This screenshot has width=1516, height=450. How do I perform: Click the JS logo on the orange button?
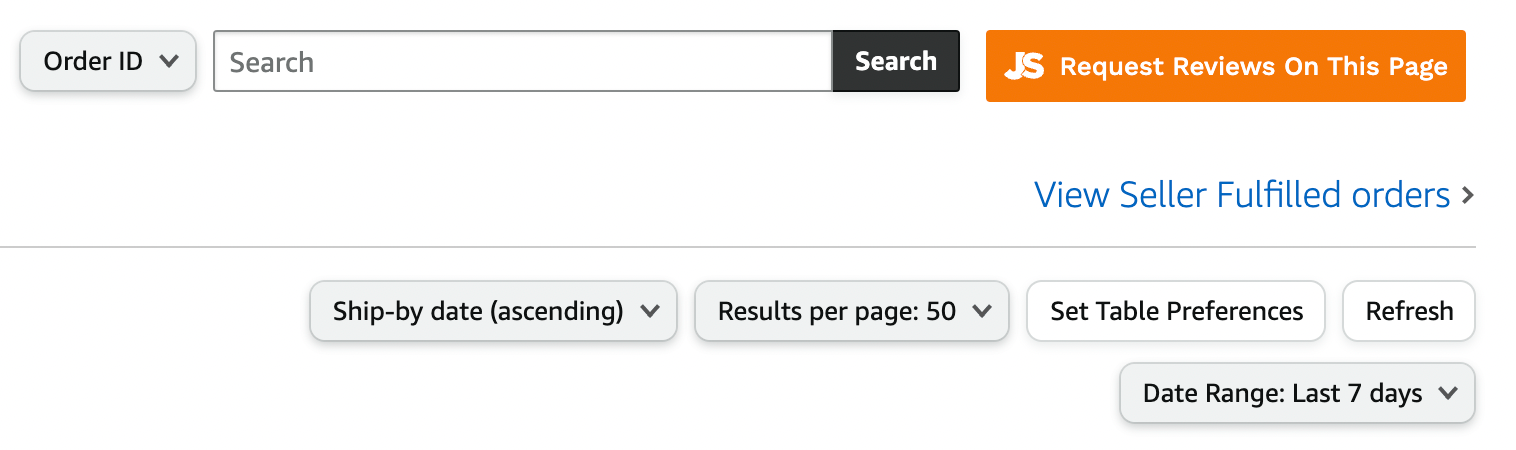point(1024,66)
